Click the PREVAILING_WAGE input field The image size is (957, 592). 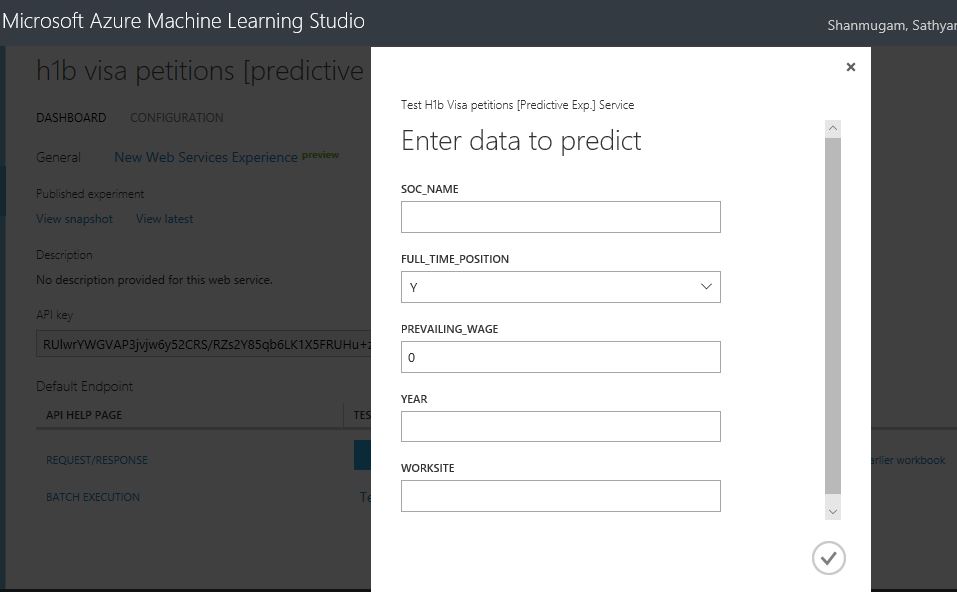tap(560, 356)
